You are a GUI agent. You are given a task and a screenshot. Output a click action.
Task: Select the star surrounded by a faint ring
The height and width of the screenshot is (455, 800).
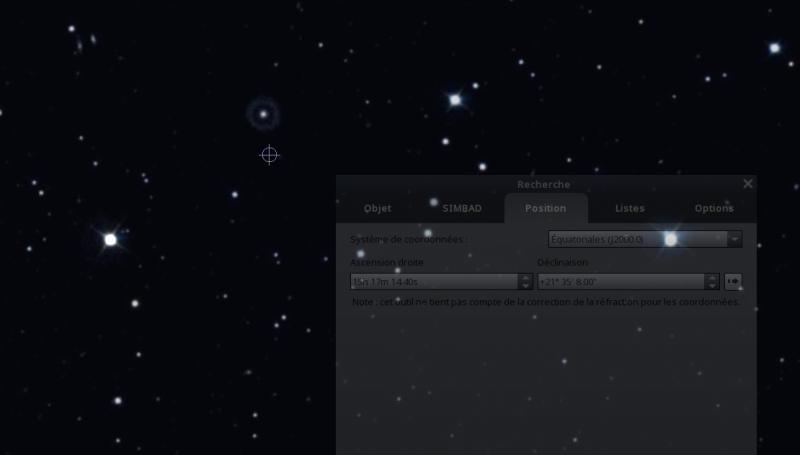pos(263,114)
